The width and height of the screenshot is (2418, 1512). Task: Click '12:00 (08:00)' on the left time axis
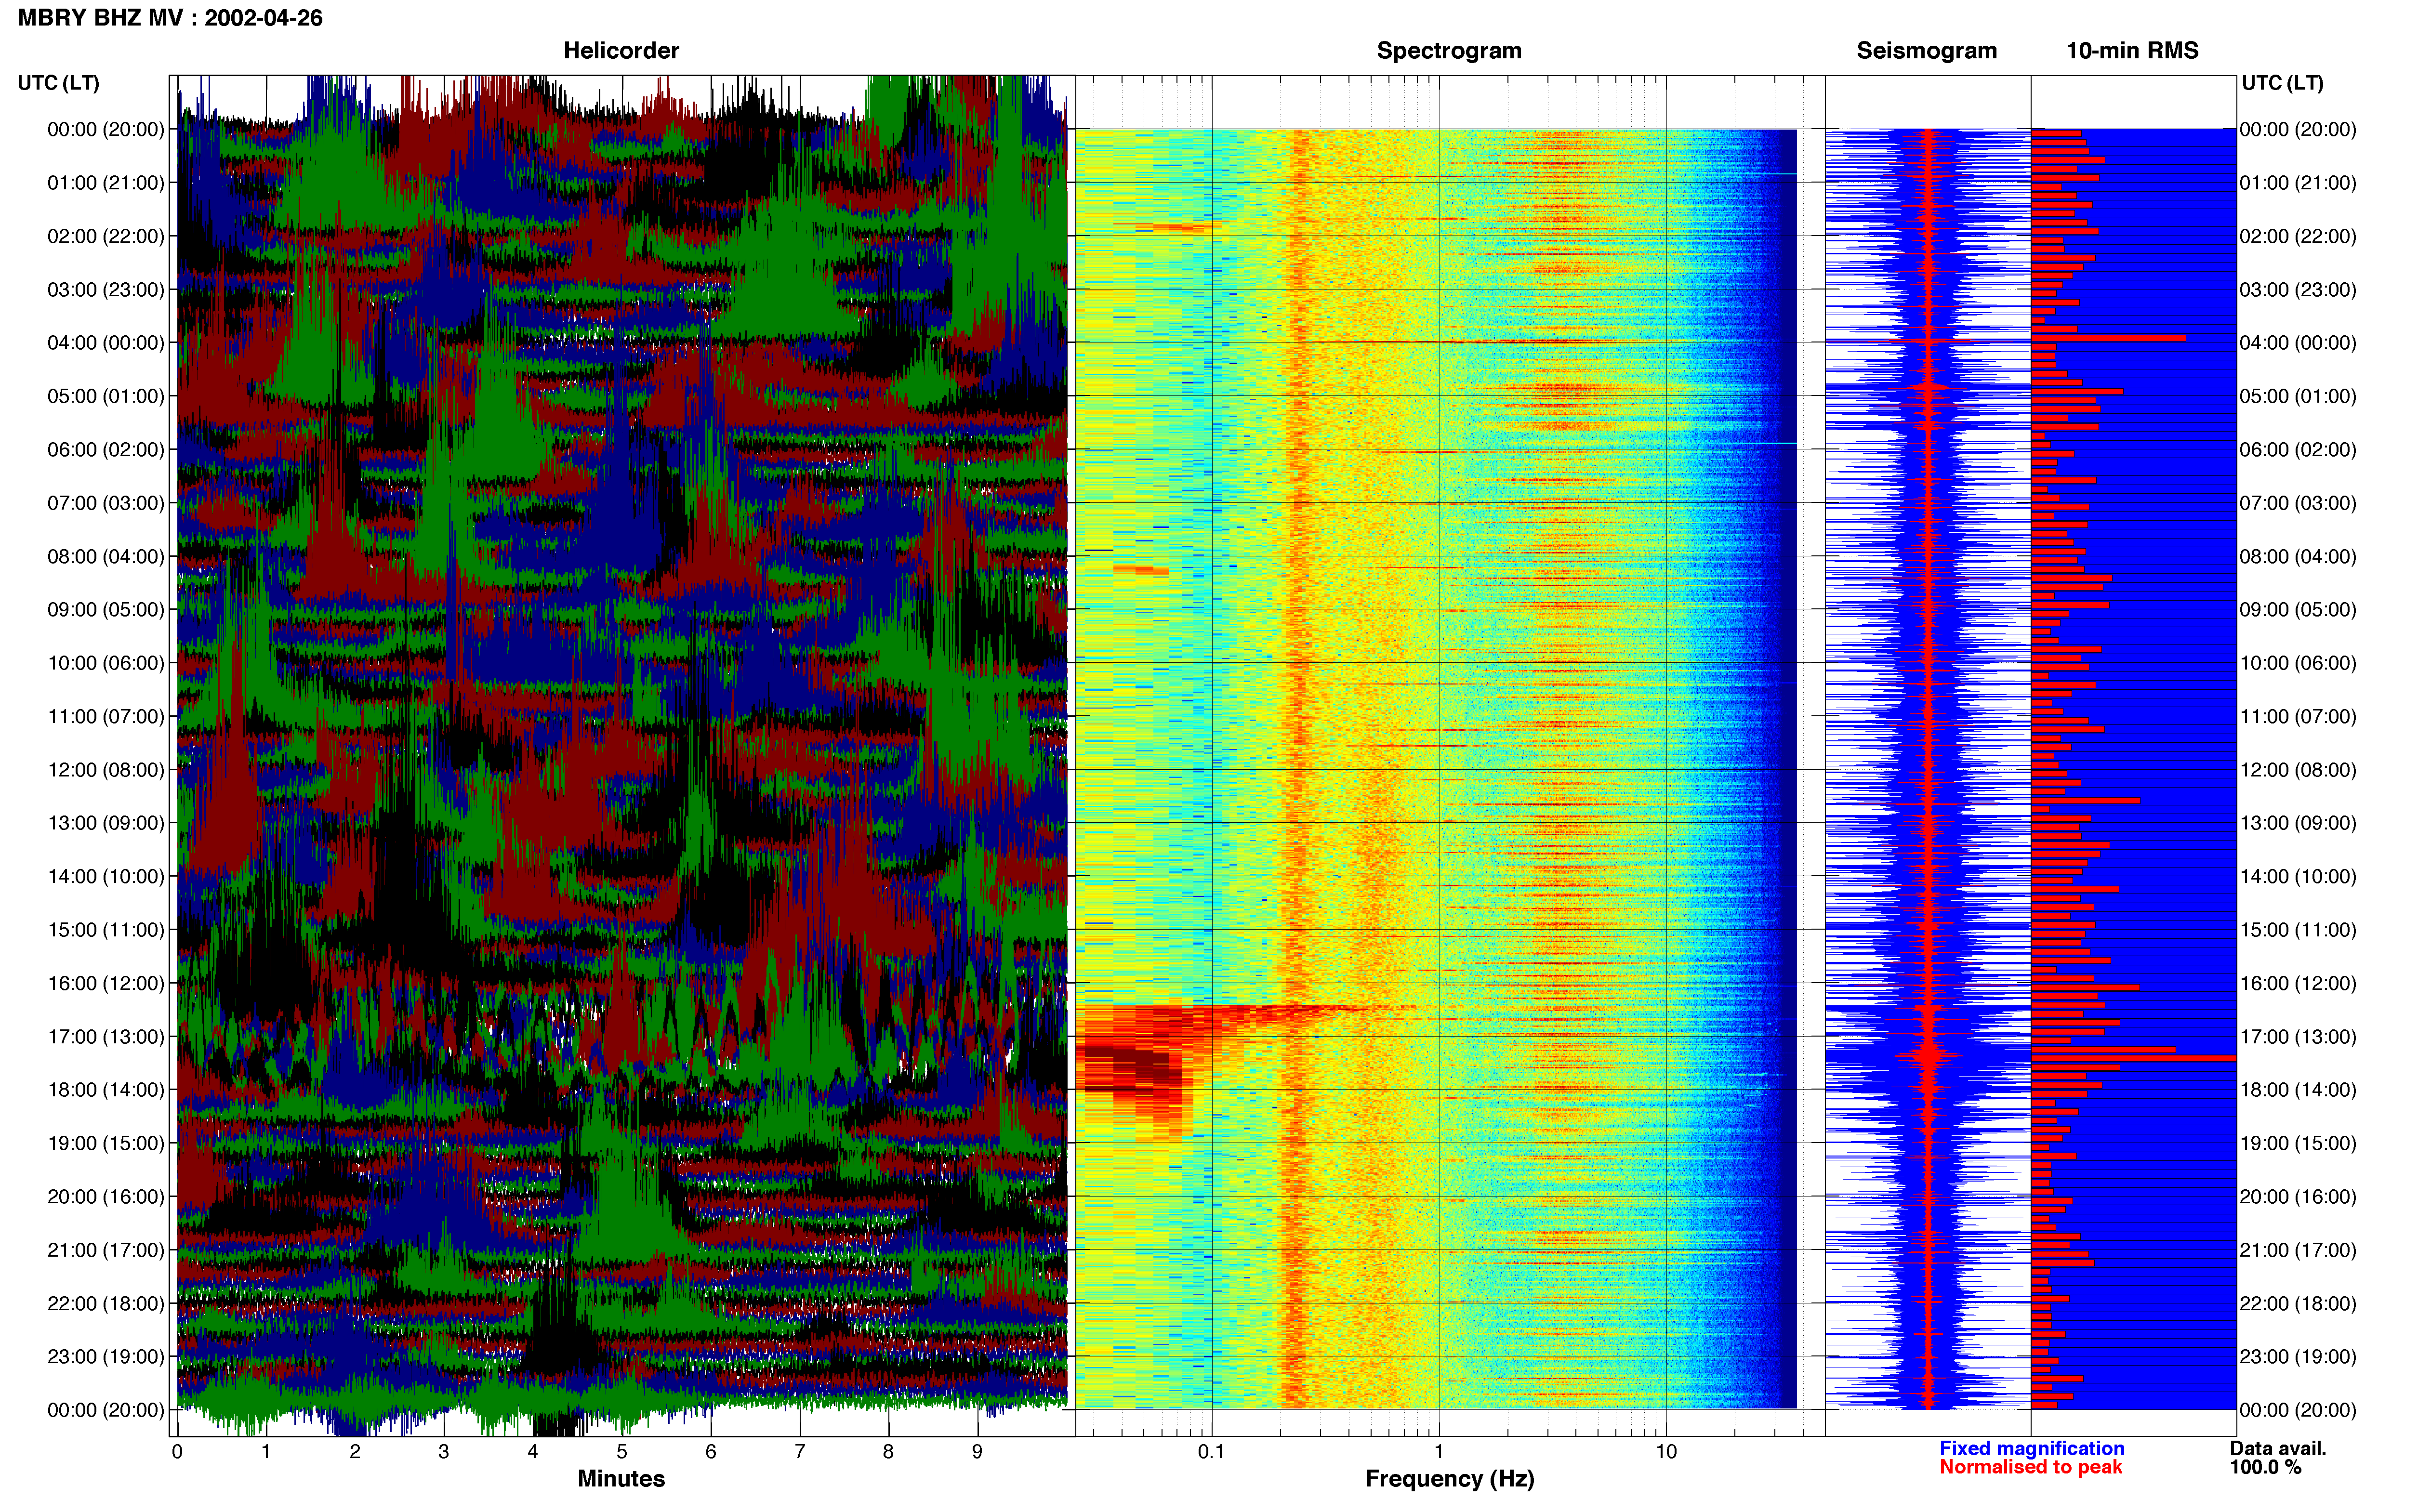tap(106, 770)
